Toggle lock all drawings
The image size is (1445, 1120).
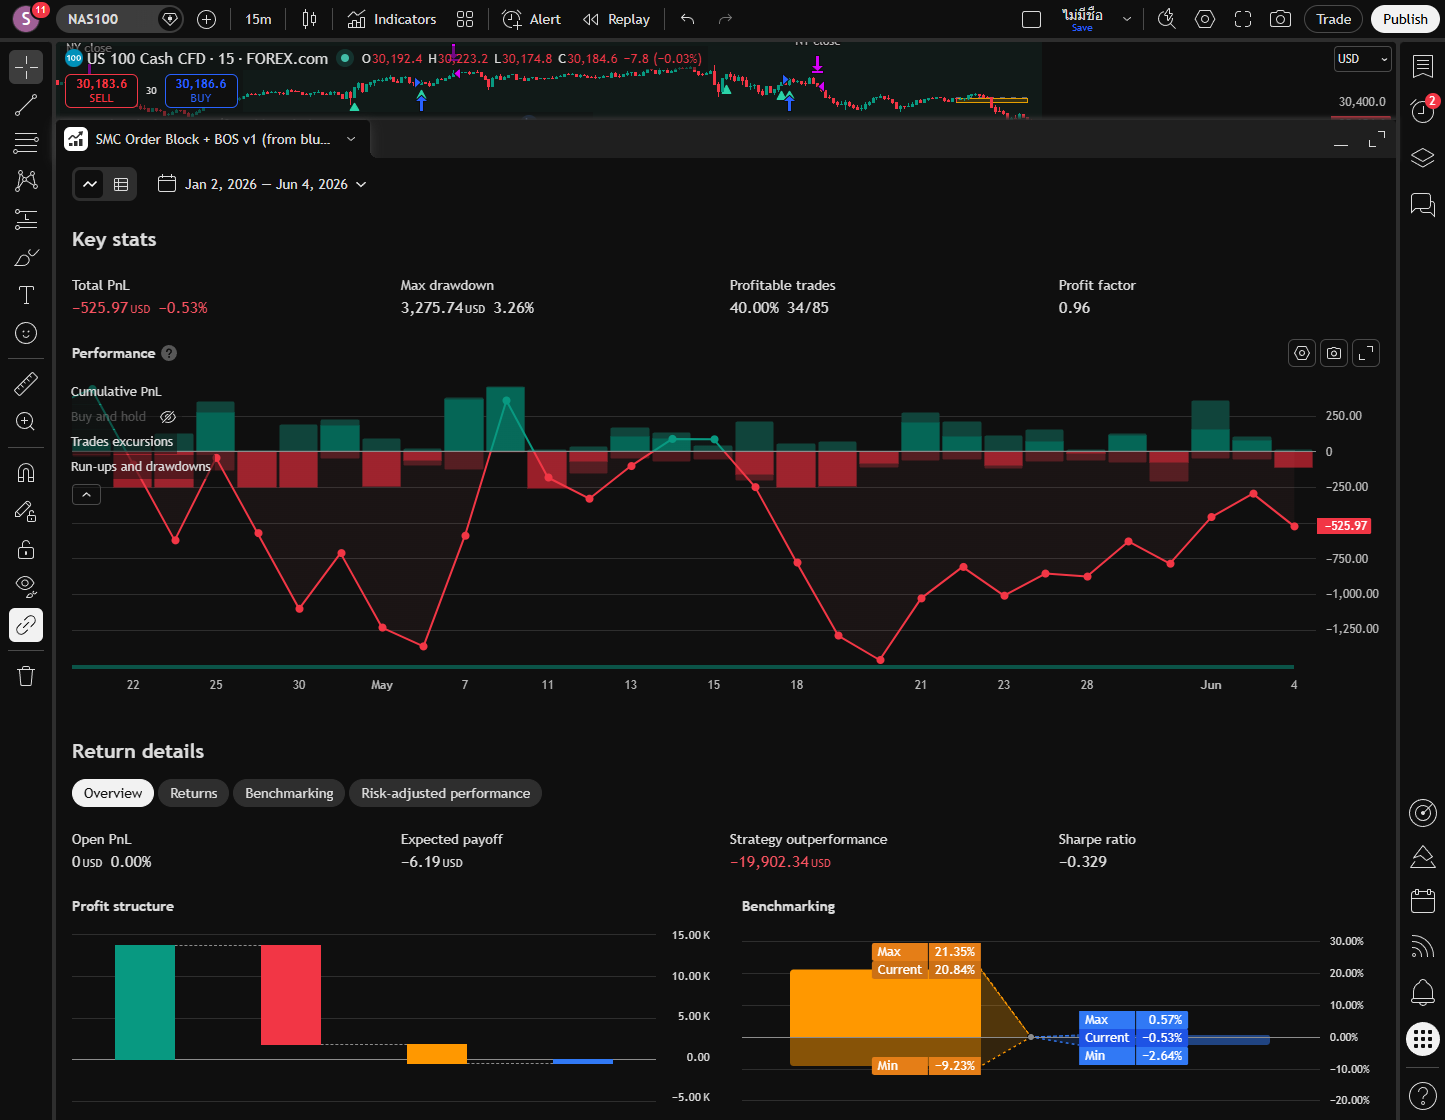(x=26, y=549)
